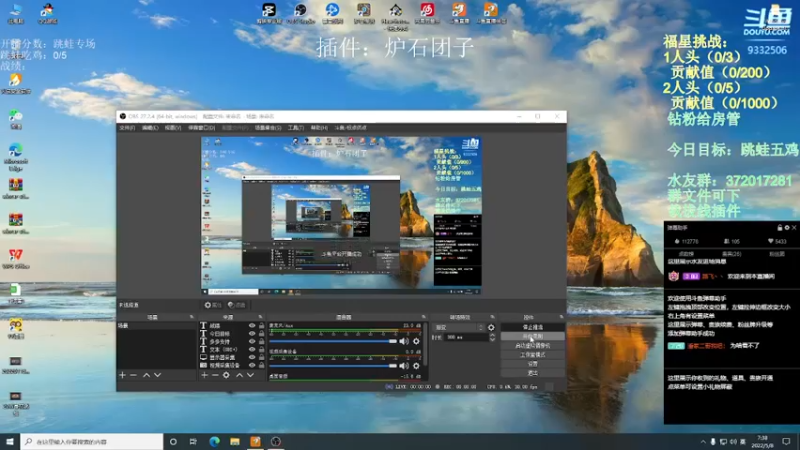The image size is (800, 450).
Task: Open Microsoft Edge from the taskbar
Action: click(214, 441)
